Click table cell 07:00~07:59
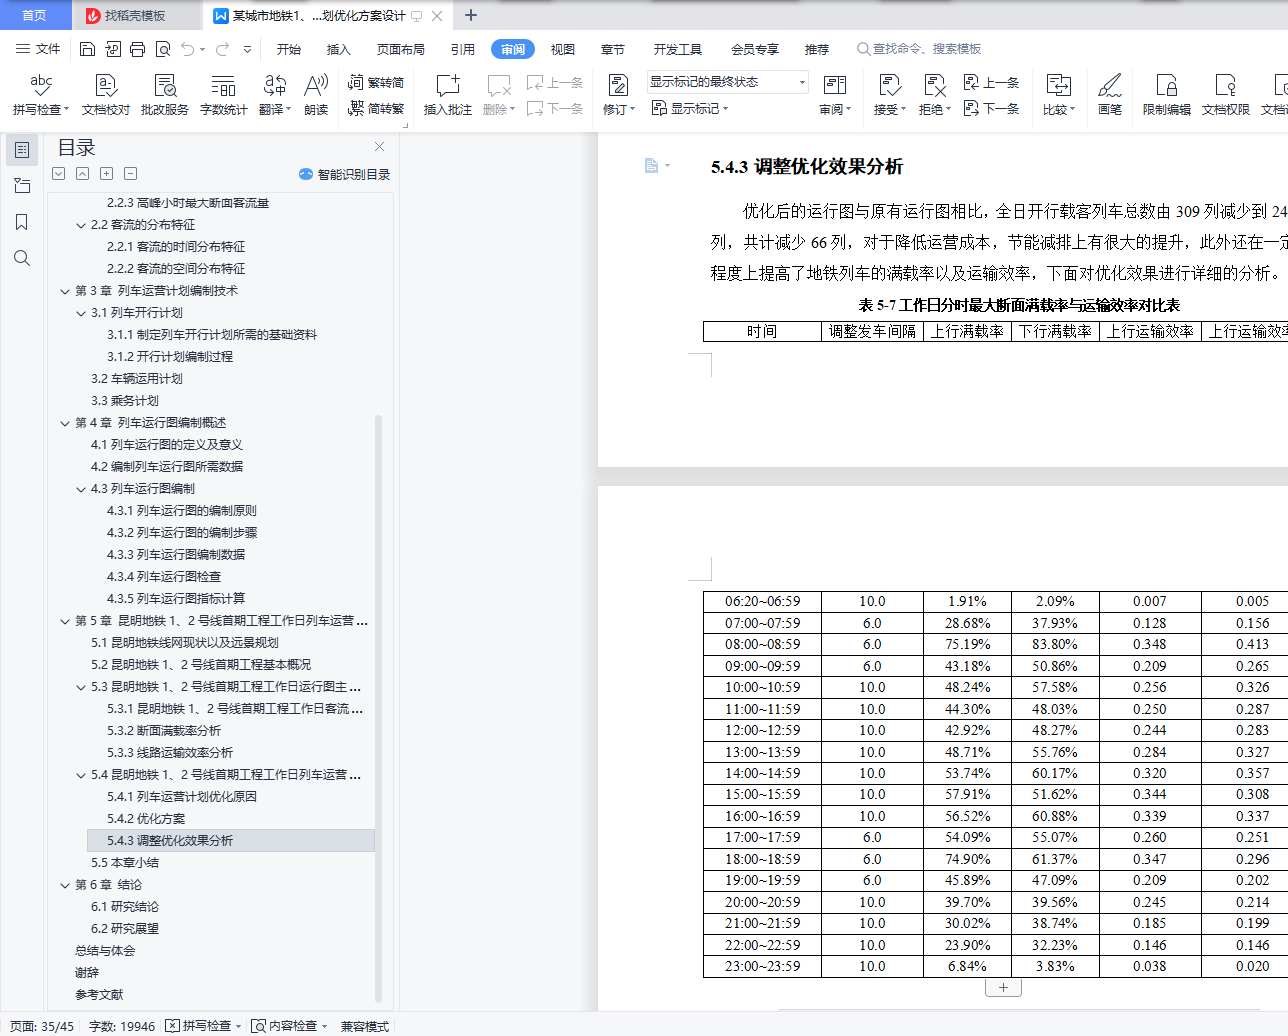 pos(762,623)
